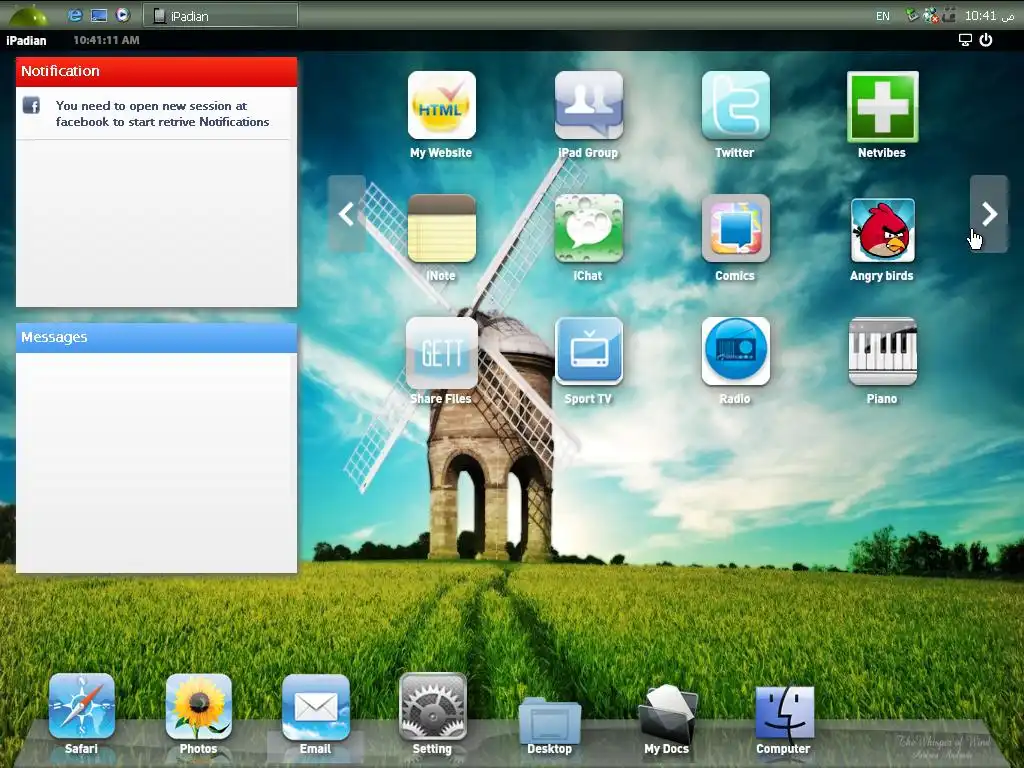This screenshot has height=768, width=1024.
Task: Open the Netvibes app
Action: [x=882, y=106]
